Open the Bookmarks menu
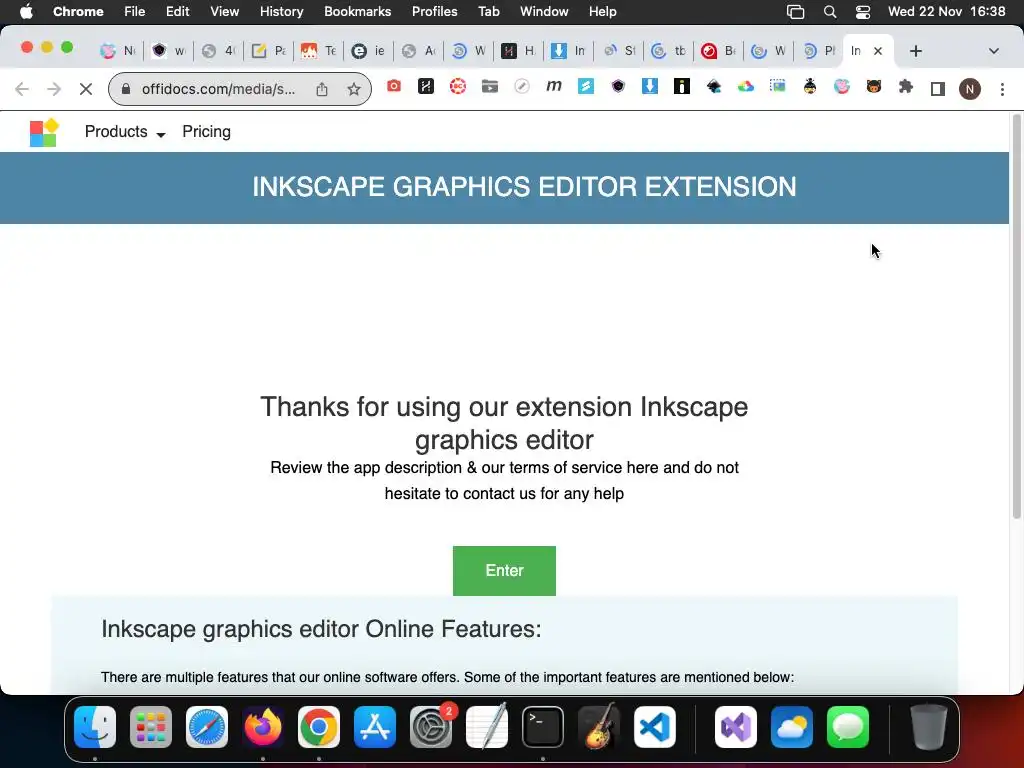The width and height of the screenshot is (1024, 768). [x=357, y=12]
